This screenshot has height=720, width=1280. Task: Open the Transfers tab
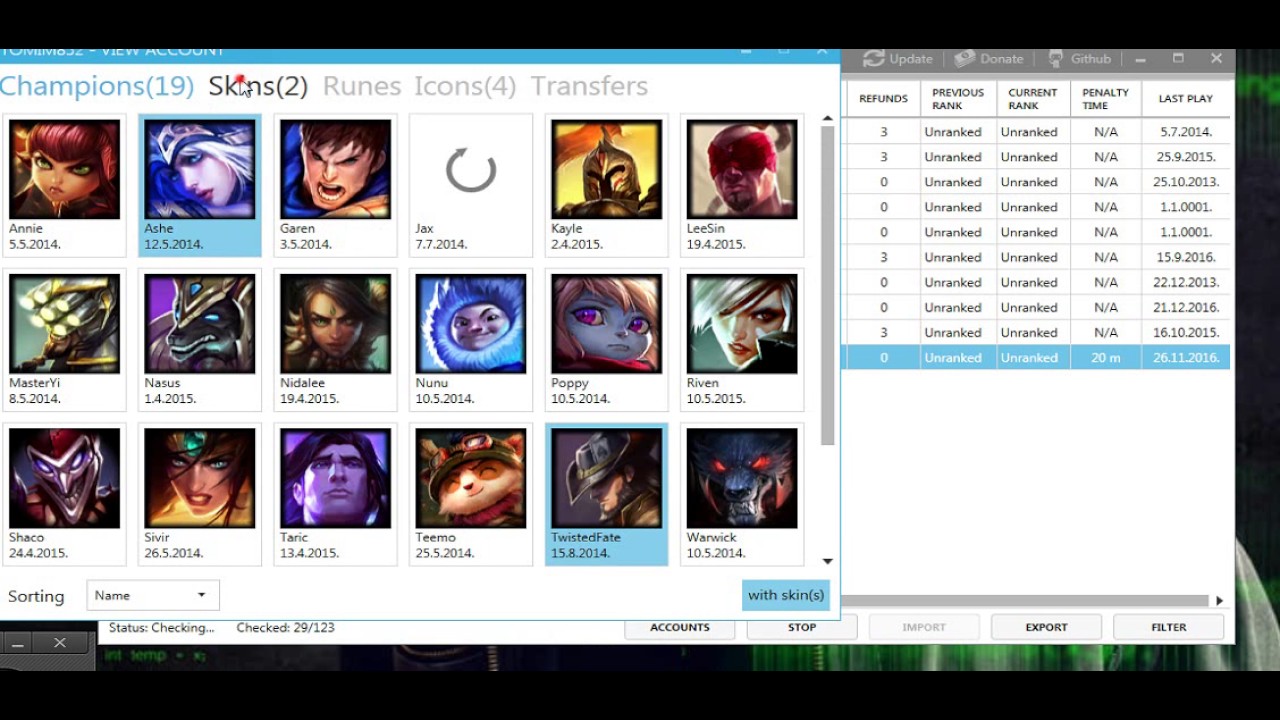pyautogui.click(x=589, y=86)
